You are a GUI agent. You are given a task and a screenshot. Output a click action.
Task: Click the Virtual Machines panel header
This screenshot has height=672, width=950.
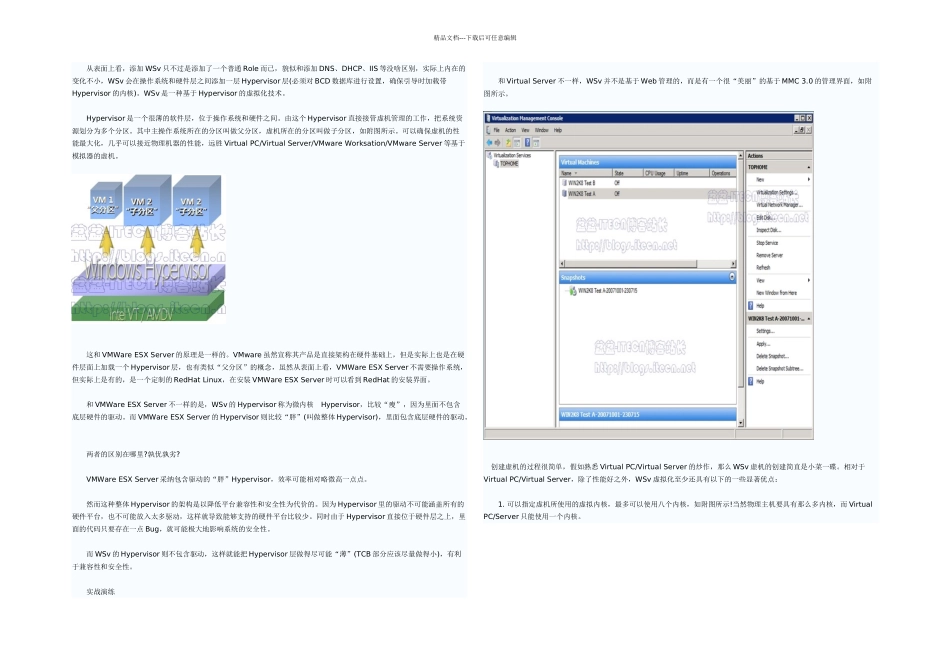[648, 162]
